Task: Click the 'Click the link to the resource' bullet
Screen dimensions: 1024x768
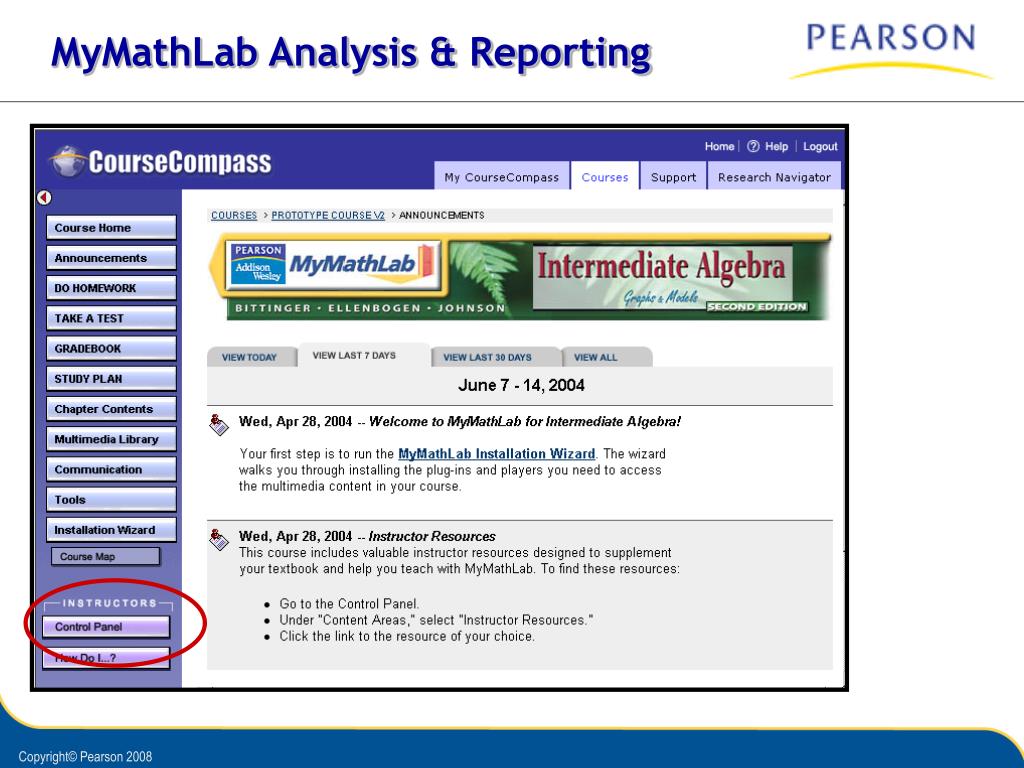Action: click(x=406, y=636)
